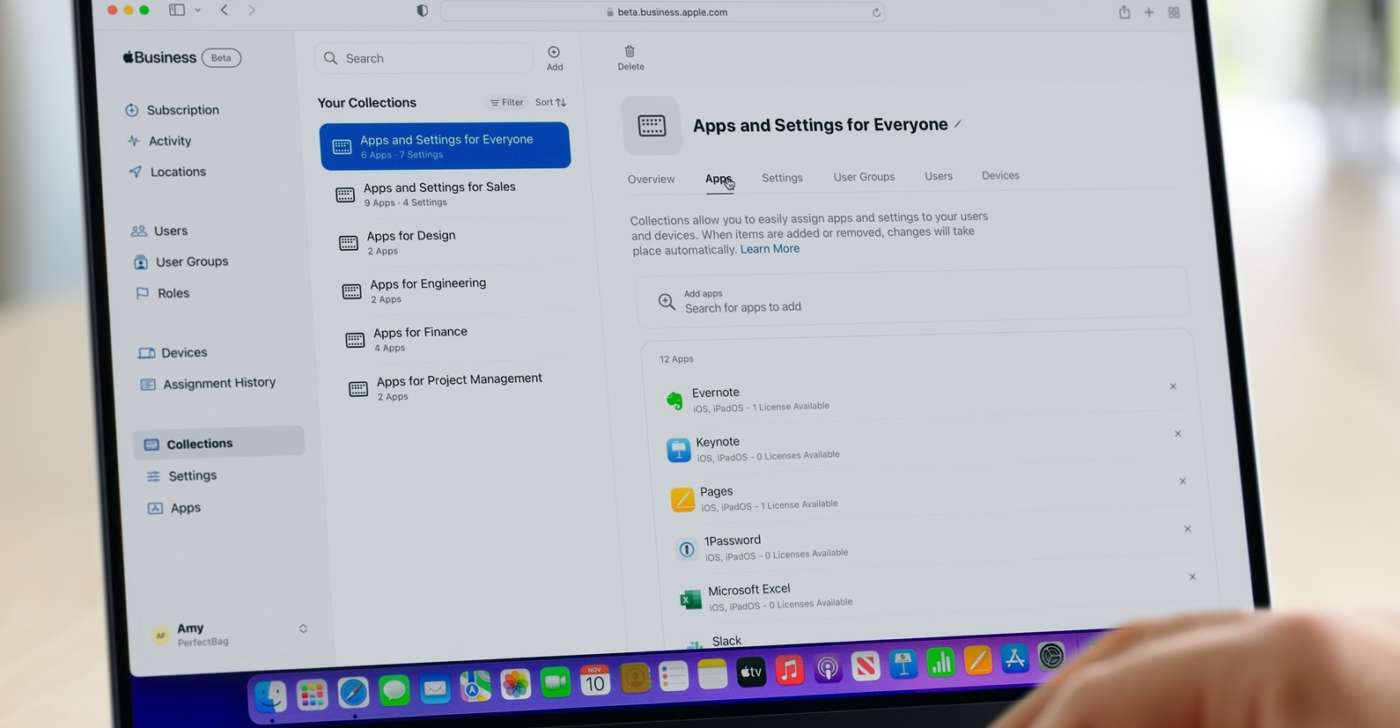
Task: Select Apps and Settings for Everyone collection
Action: click(x=445, y=146)
